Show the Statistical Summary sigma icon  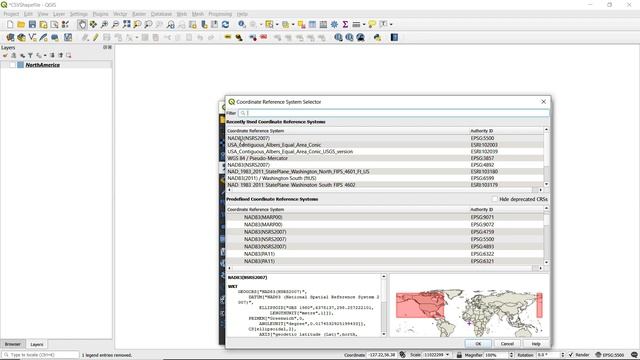tap(345, 24)
